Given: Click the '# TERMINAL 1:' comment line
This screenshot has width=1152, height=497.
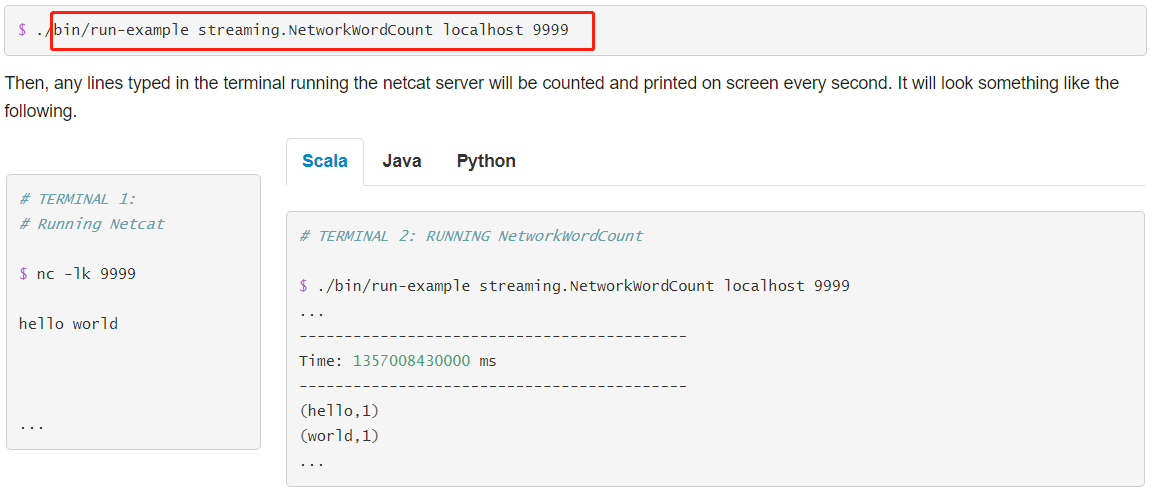Looking at the screenshot, I should coord(78,199).
